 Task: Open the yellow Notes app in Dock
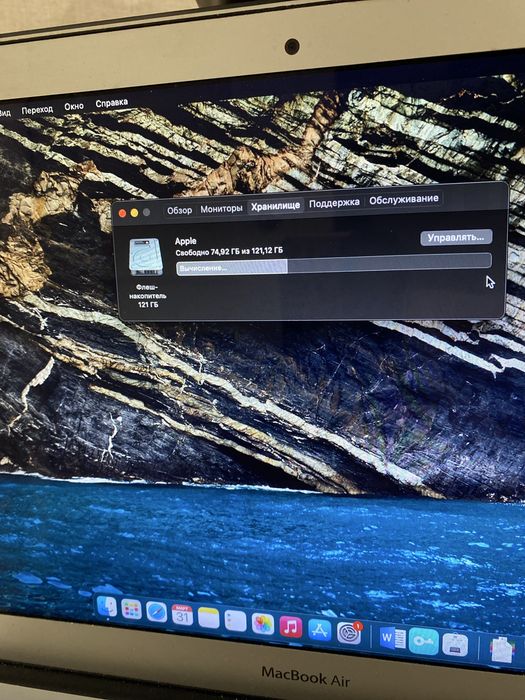[208, 618]
